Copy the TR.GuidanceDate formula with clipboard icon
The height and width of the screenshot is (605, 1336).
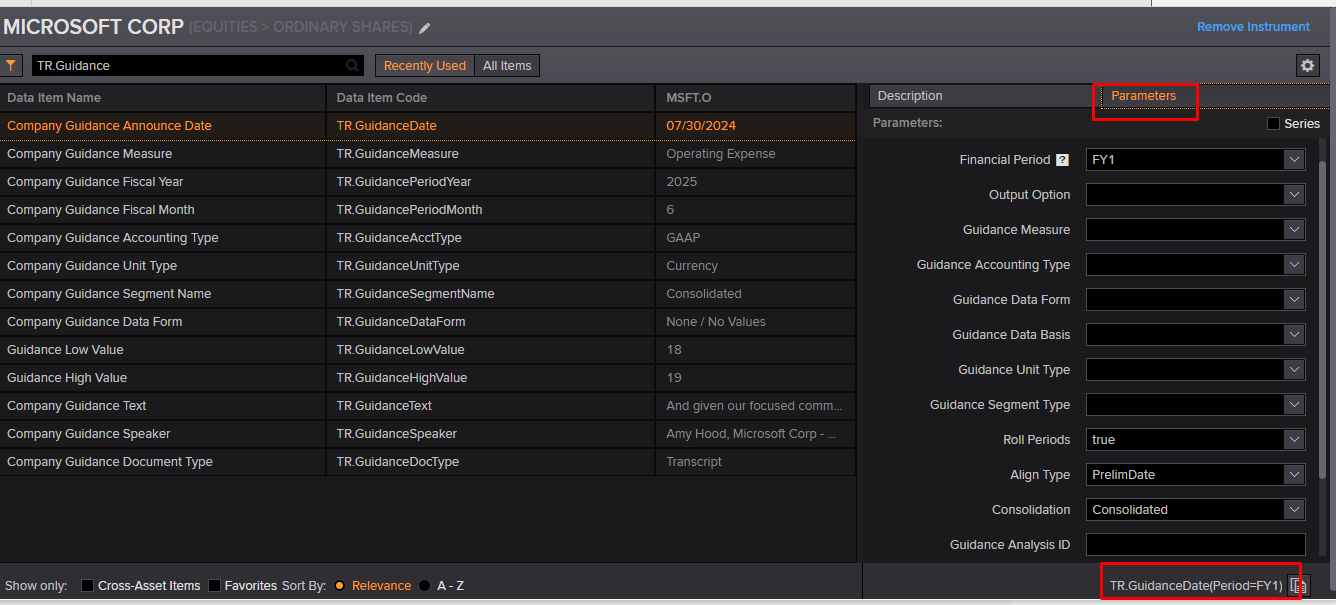pyautogui.click(x=1298, y=586)
